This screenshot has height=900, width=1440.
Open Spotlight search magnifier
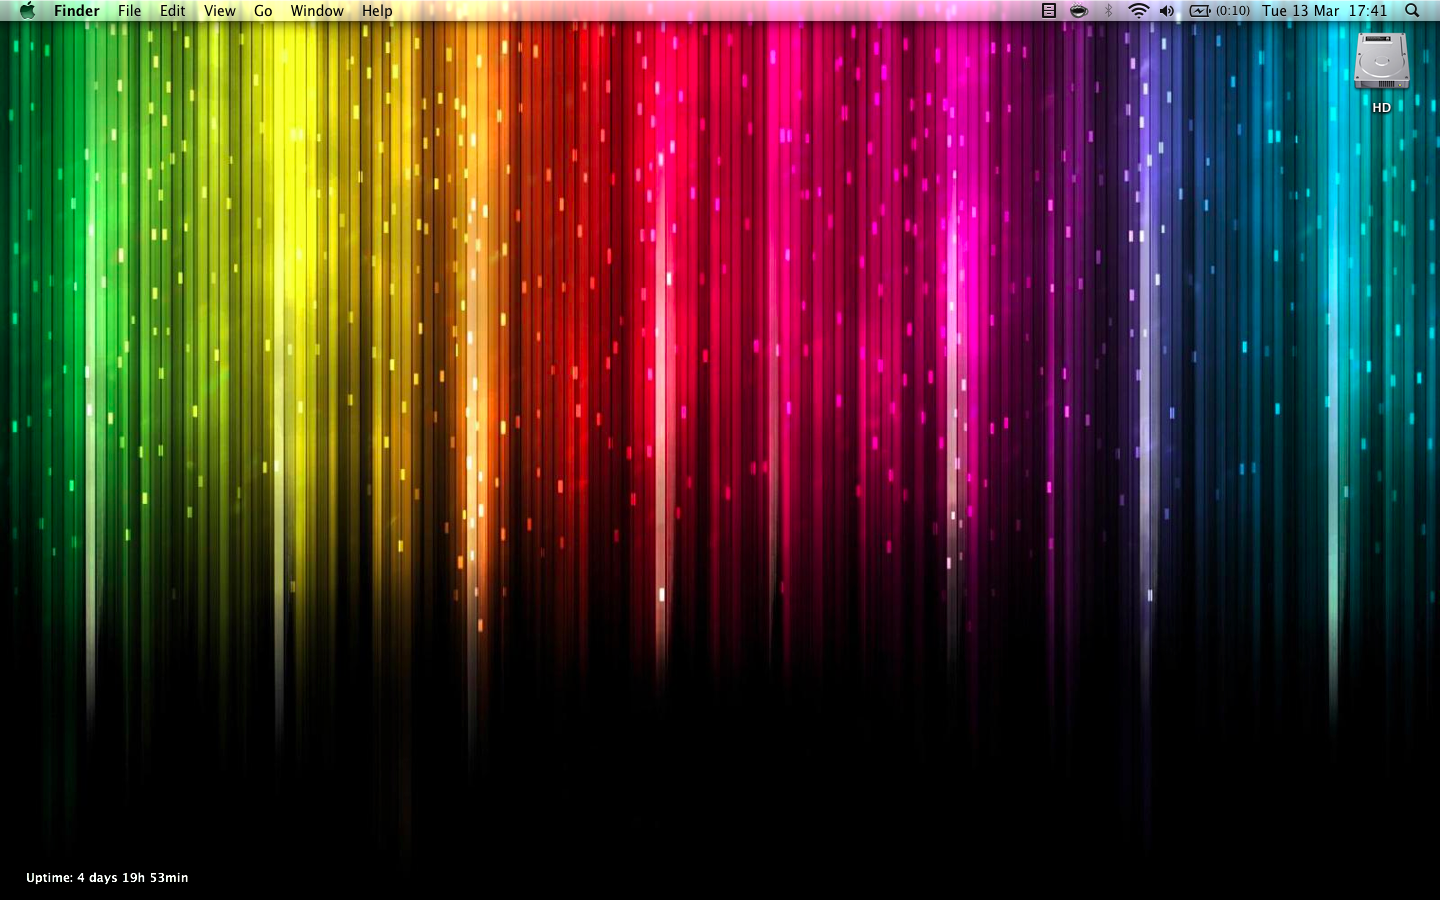1412,11
